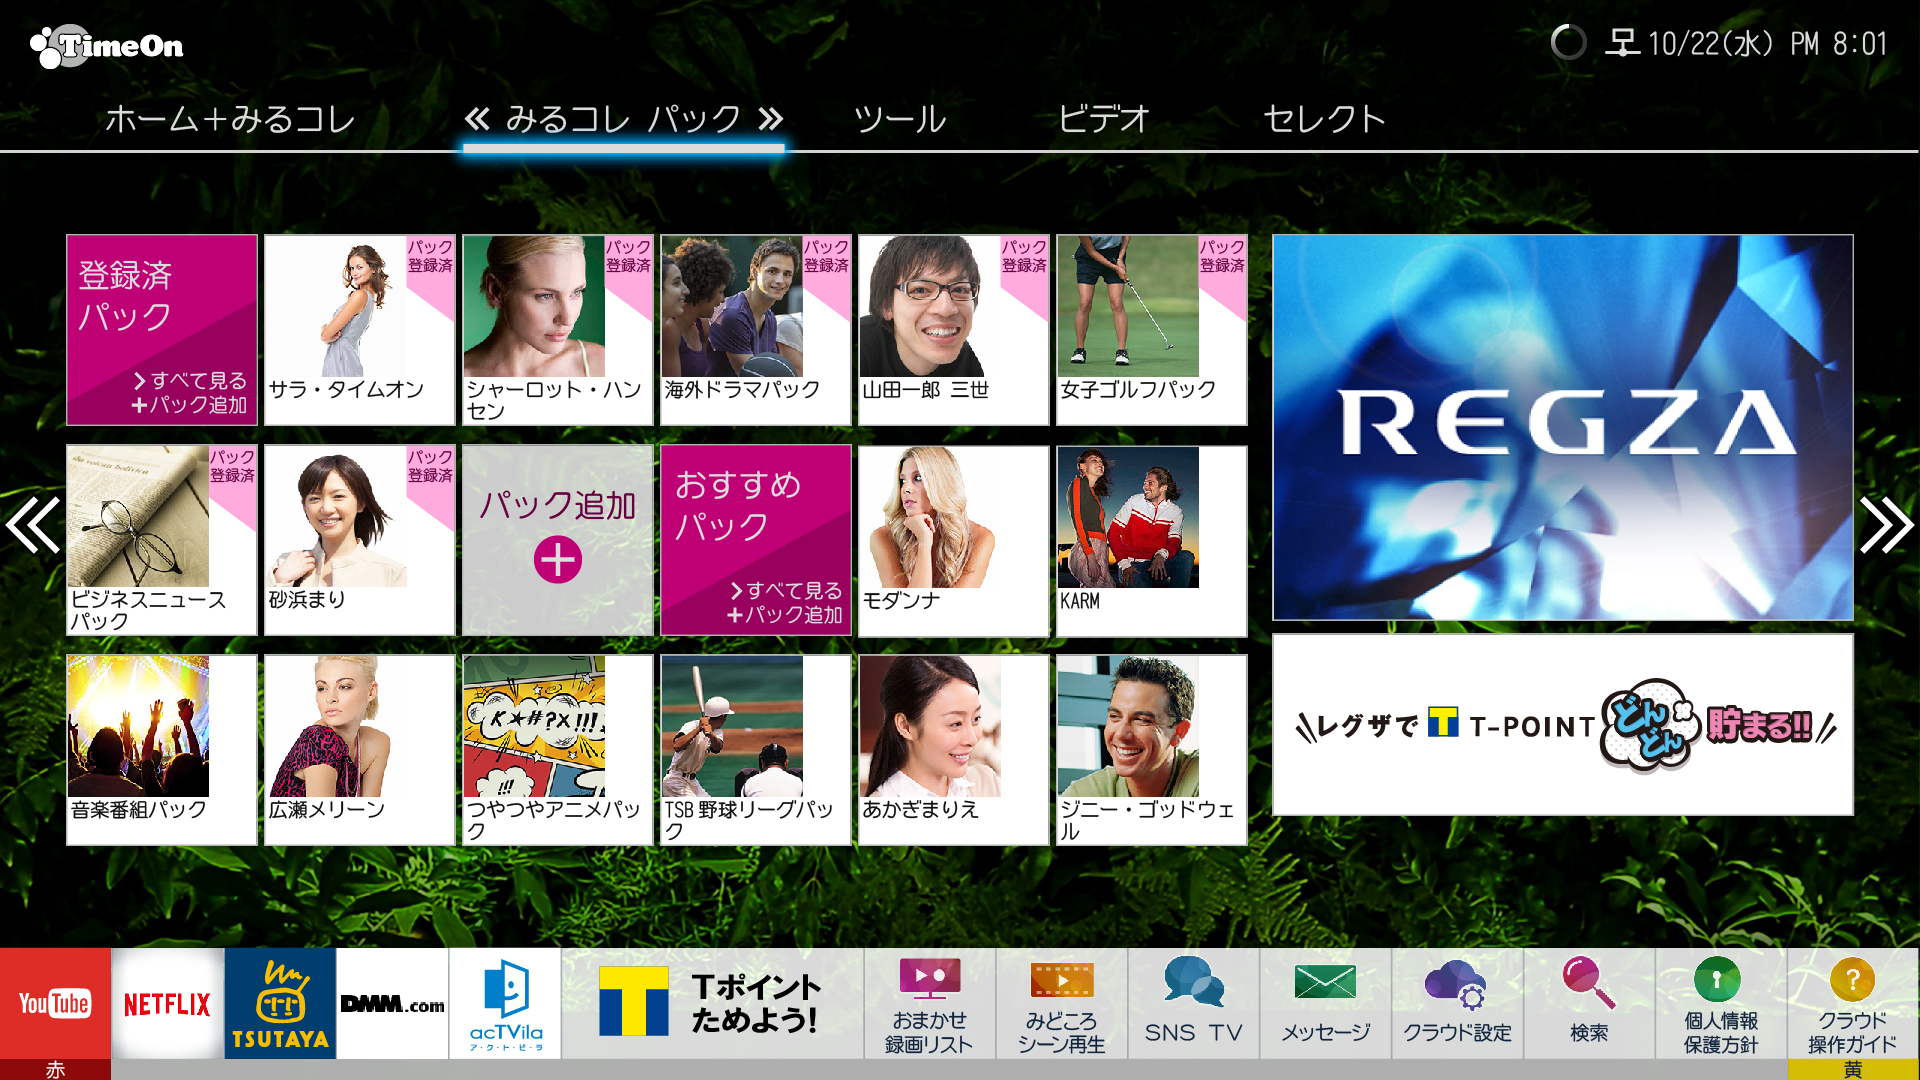Open the 音楽番組パック thumbnail
Image resolution: width=1920 pixels, height=1080 pixels.
162,750
